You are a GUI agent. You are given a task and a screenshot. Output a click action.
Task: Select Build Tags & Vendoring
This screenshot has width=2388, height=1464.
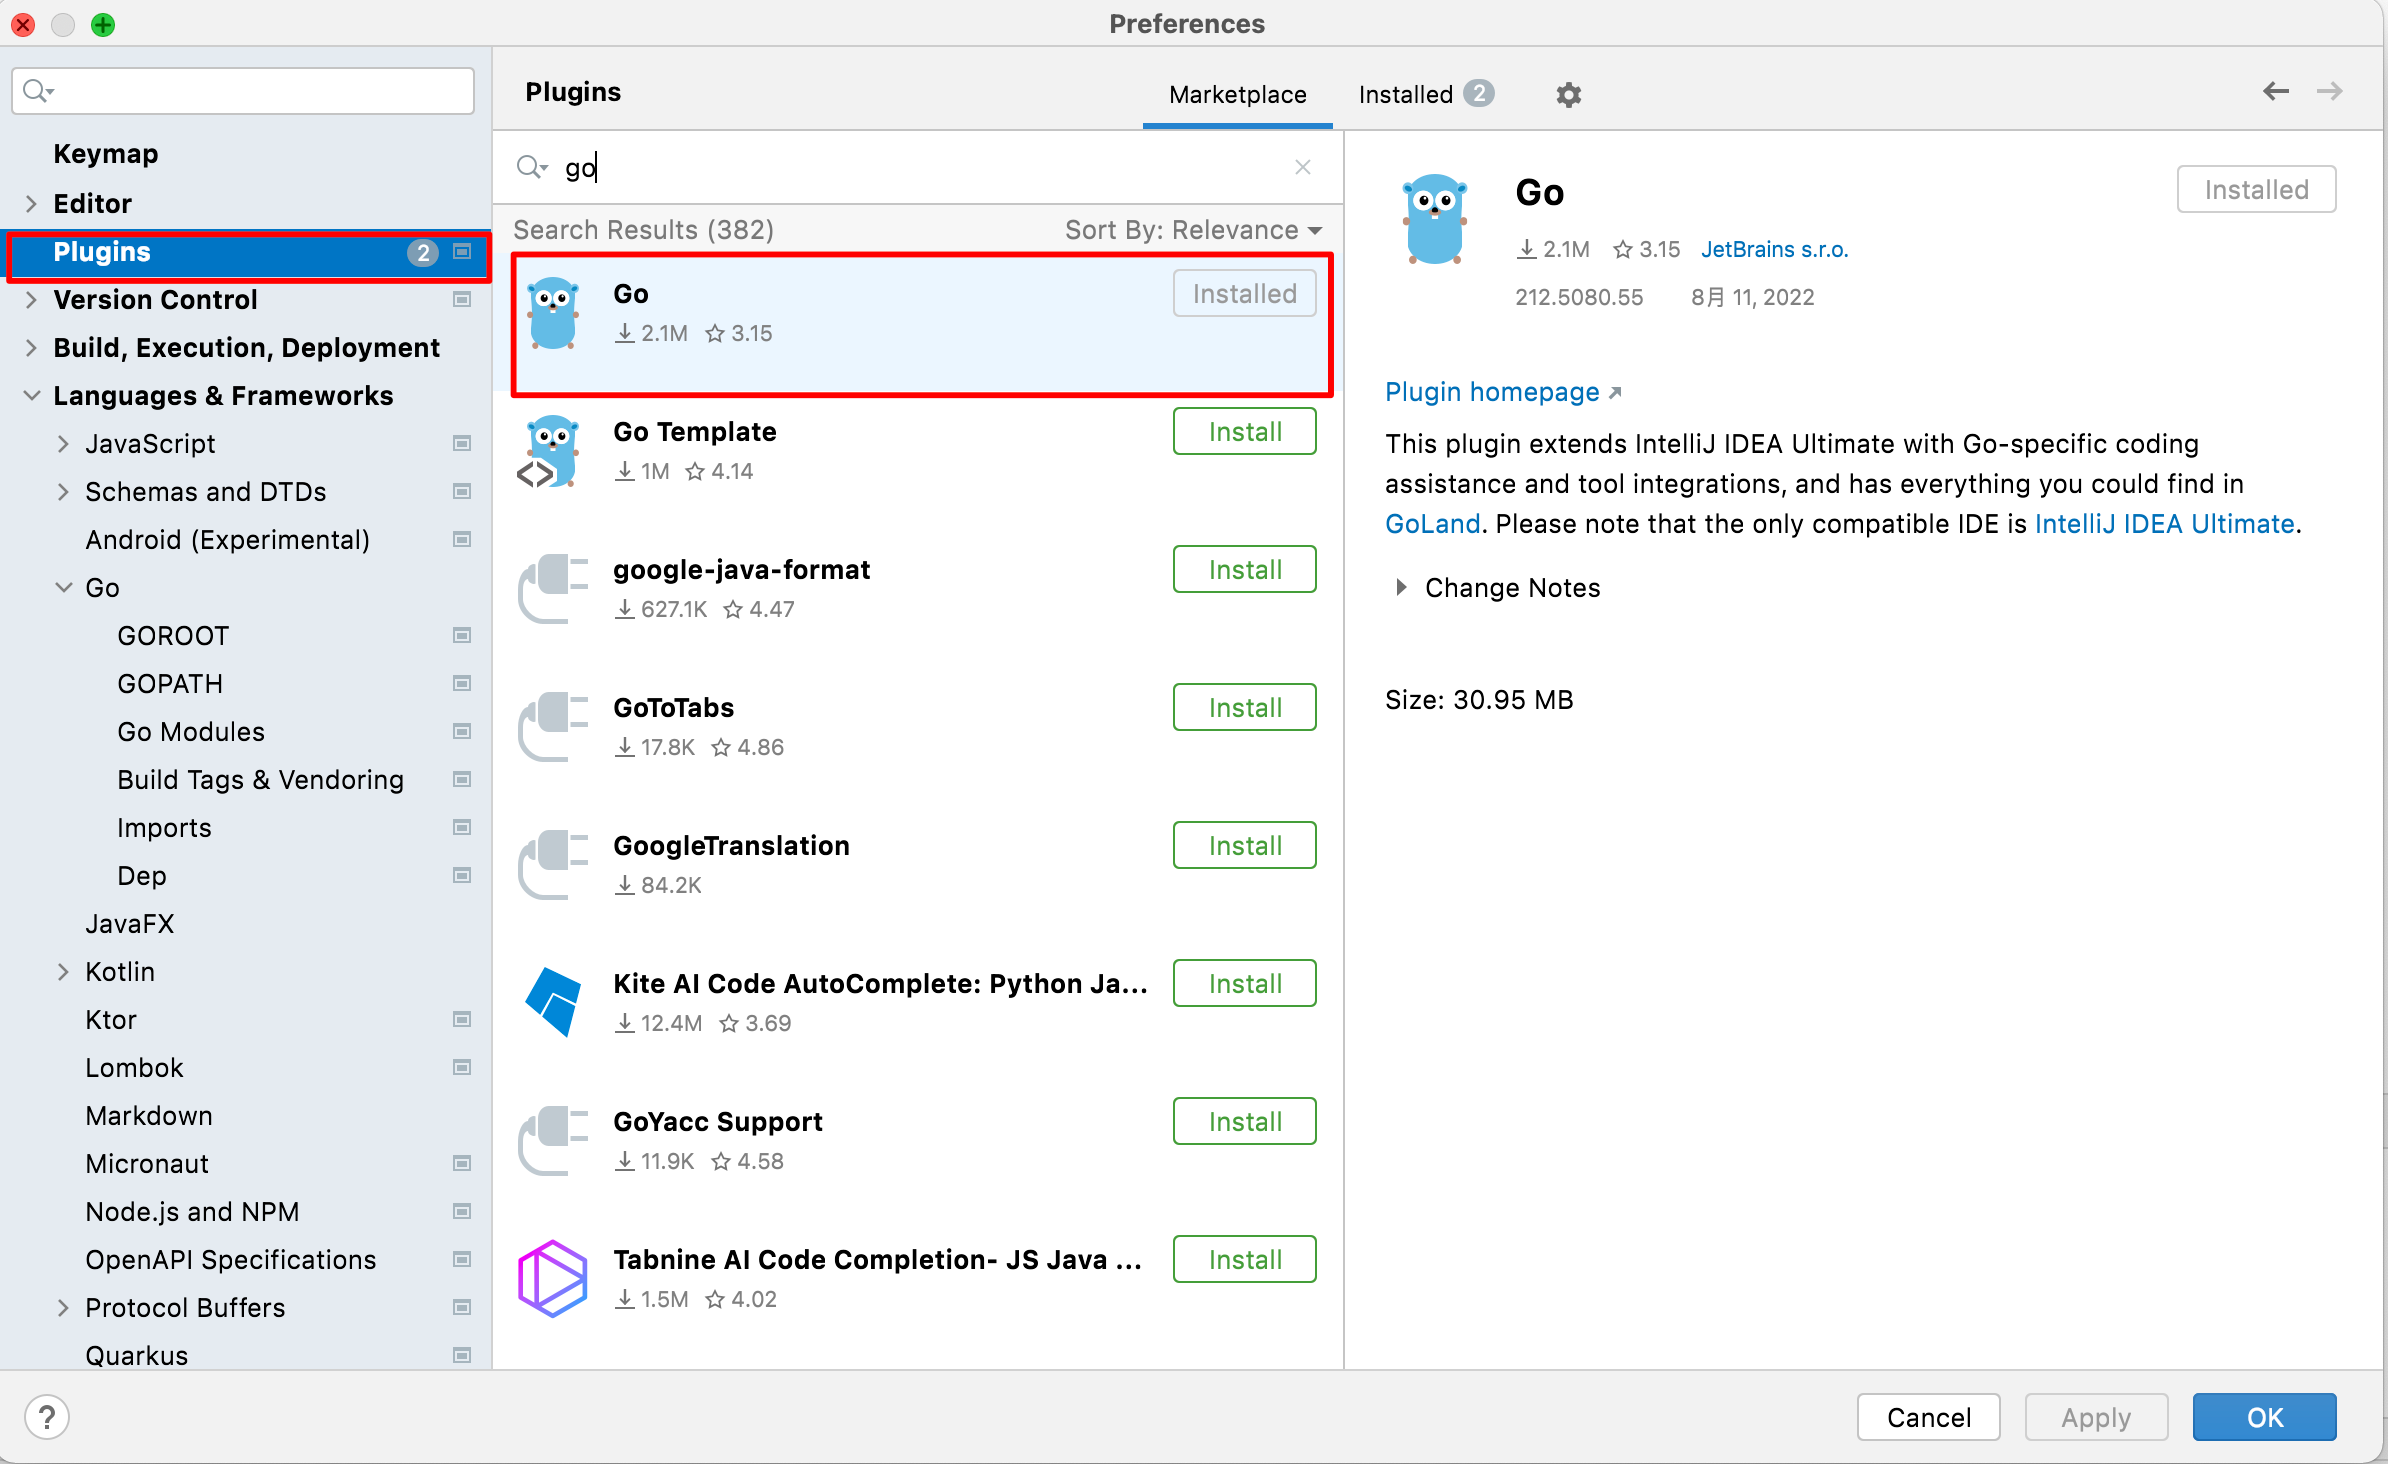pyautogui.click(x=260, y=780)
